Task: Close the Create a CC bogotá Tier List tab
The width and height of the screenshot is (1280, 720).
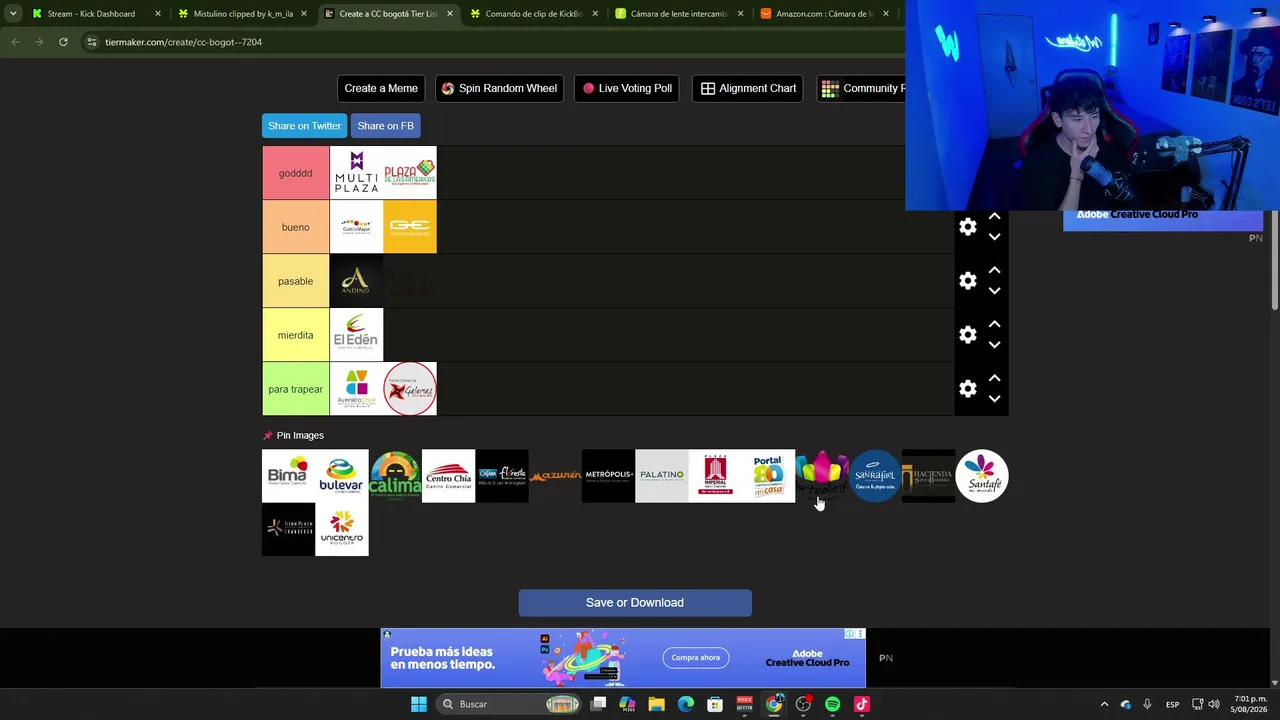Action: point(450,14)
